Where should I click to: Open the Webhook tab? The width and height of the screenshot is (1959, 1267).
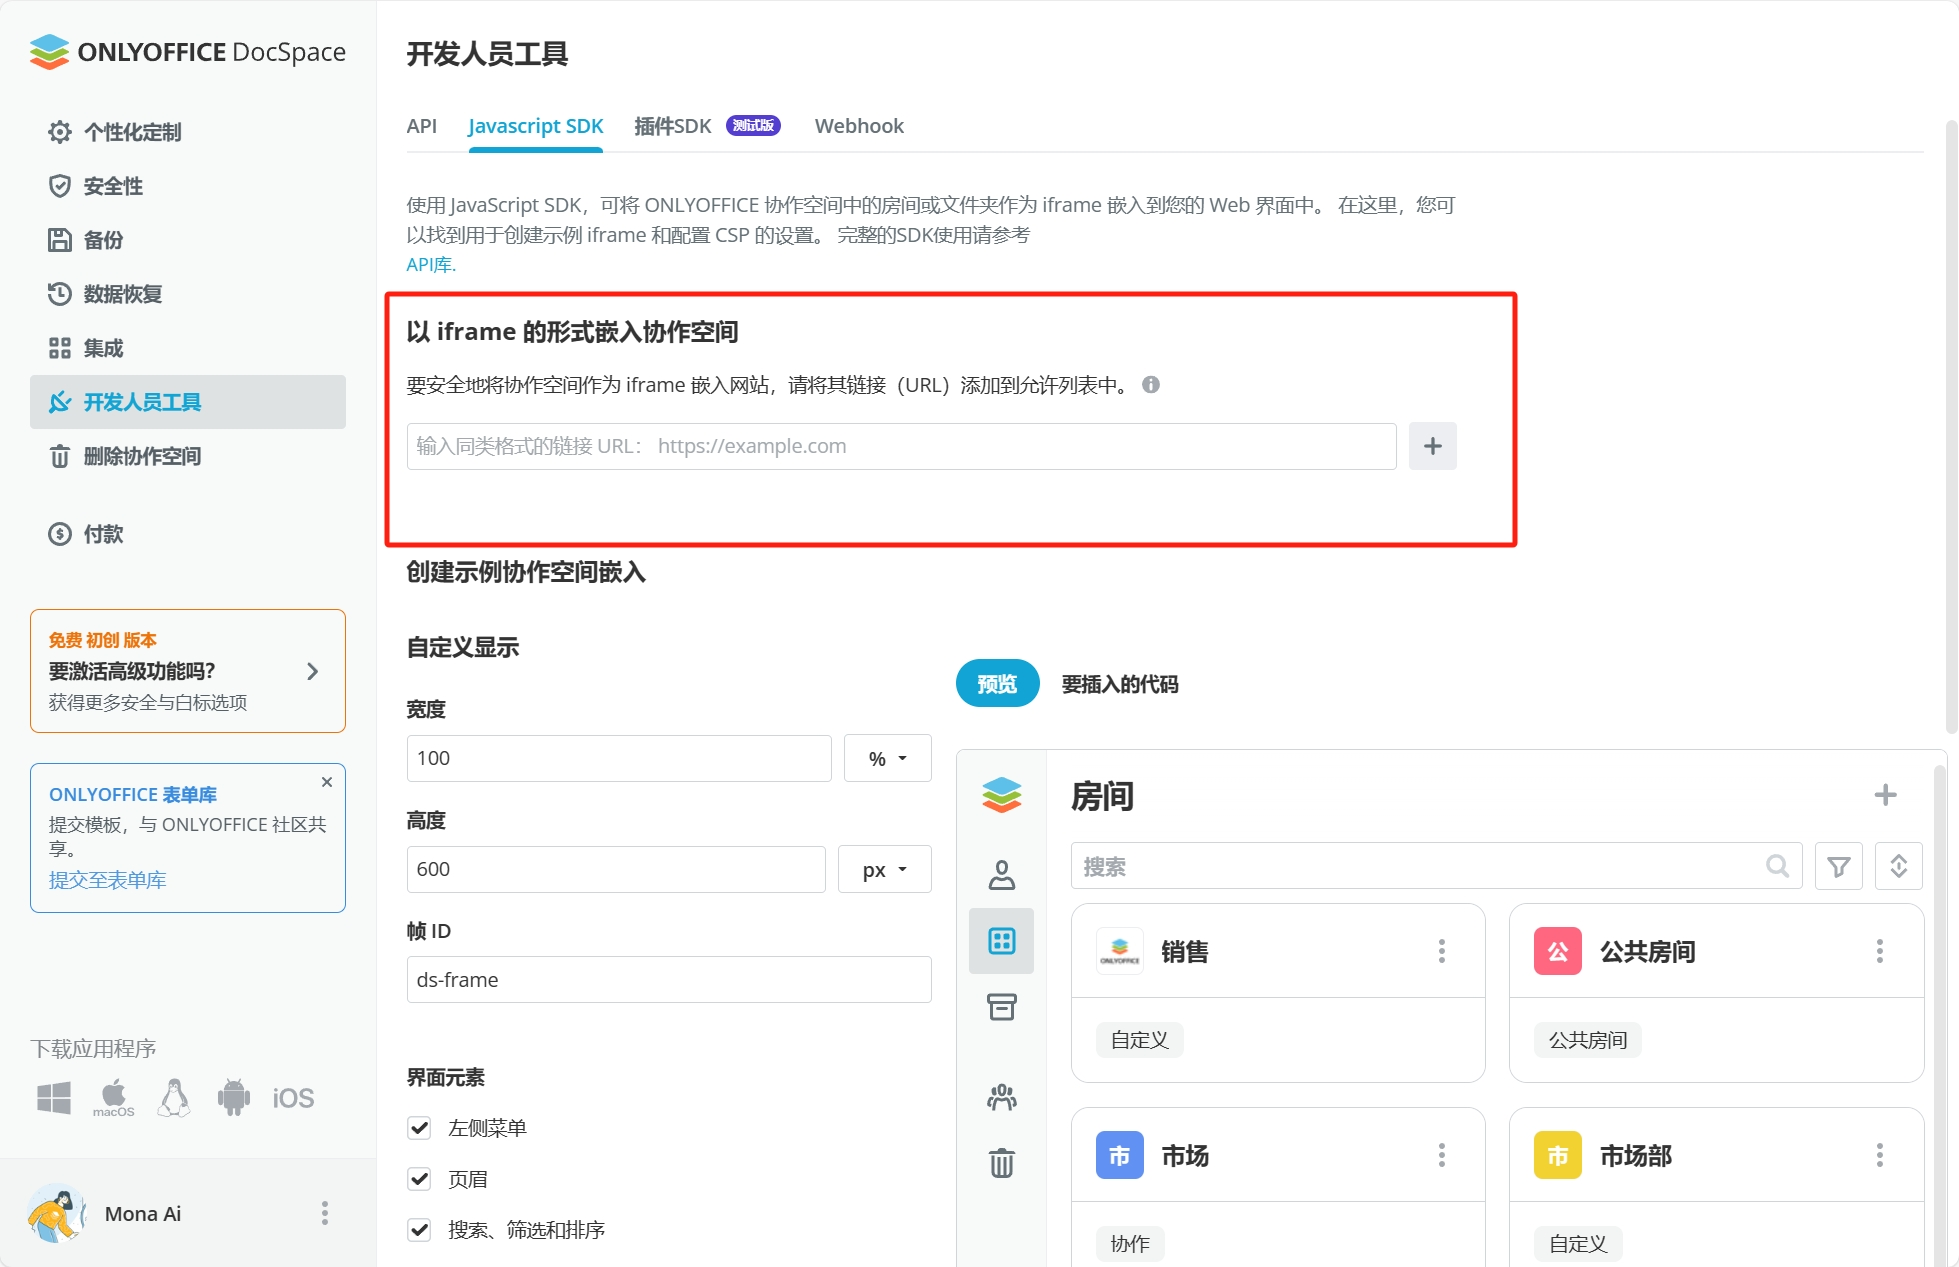[859, 126]
